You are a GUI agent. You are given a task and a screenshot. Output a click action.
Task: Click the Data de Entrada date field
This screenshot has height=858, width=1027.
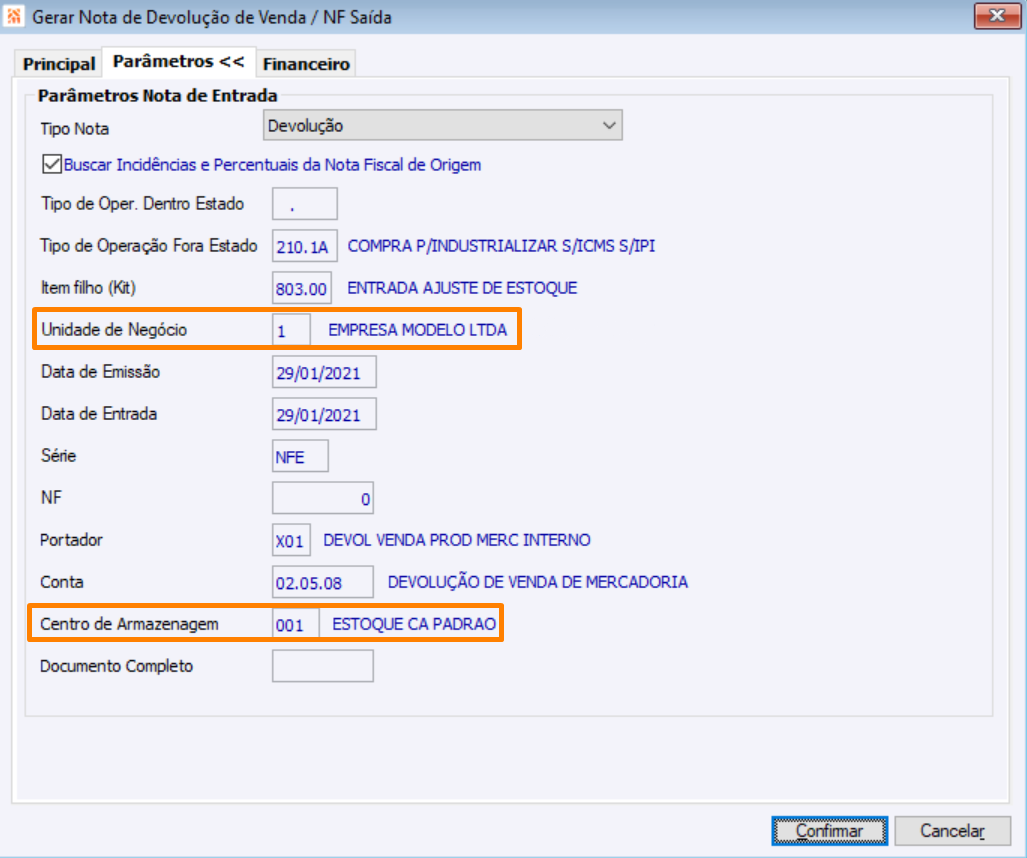pyautogui.click(x=324, y=414)
